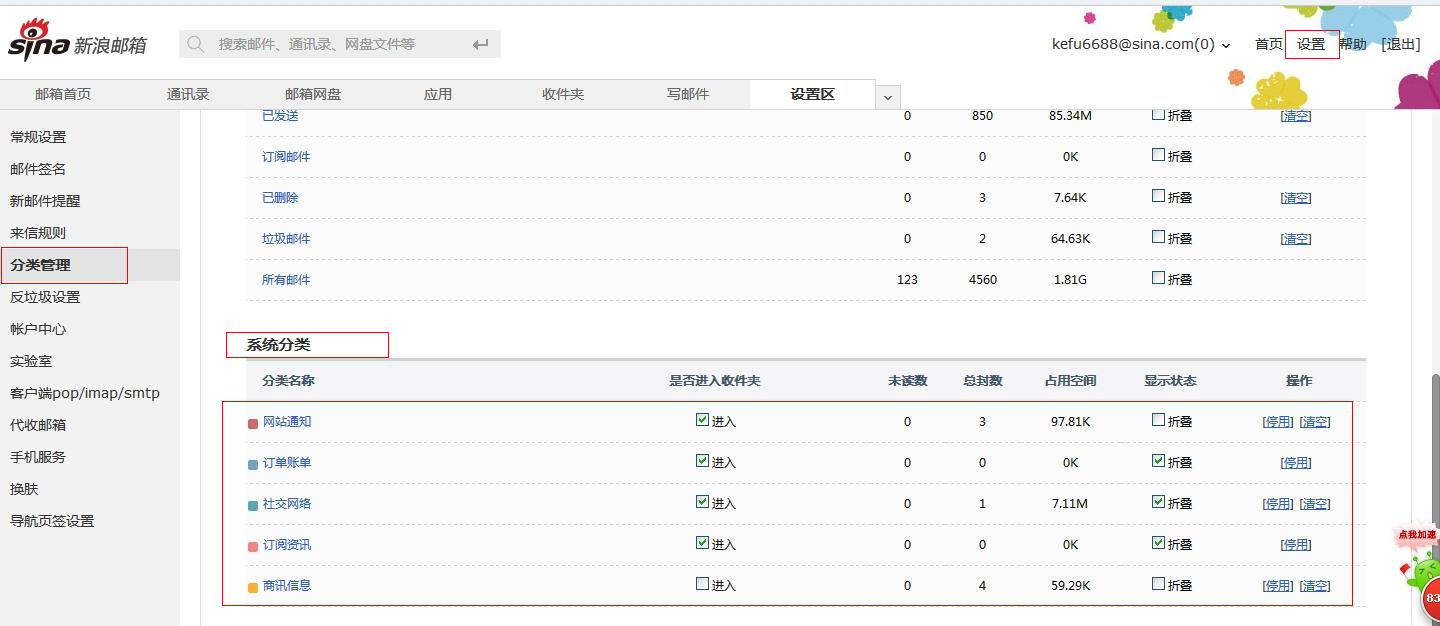
Task: Open the tab list dropdown arrow beside 设置区
Action: [887, 97]
